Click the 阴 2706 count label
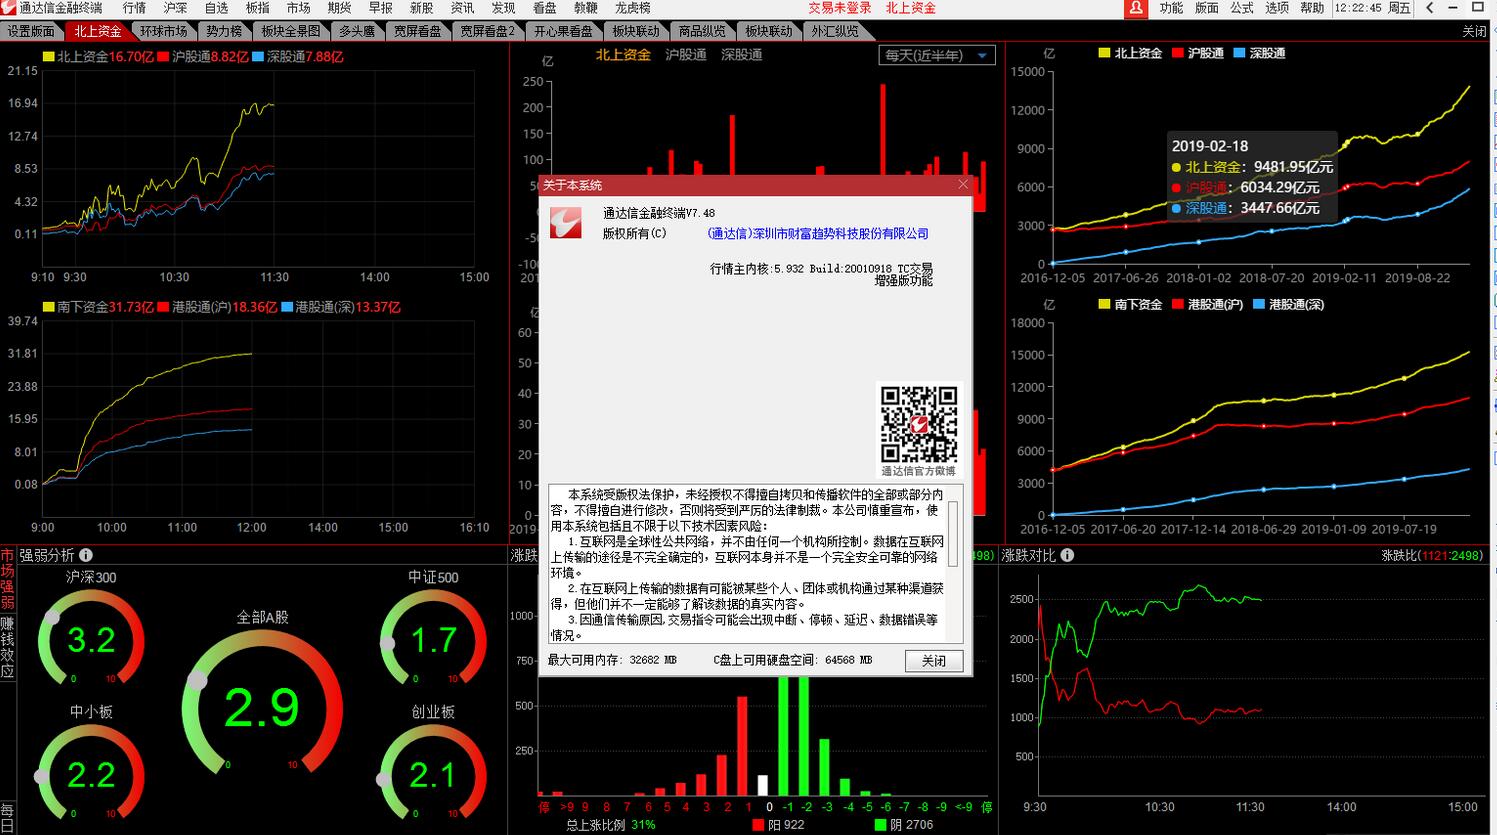Viewport: 1497px width, 835px height. (x=911, y=825)
